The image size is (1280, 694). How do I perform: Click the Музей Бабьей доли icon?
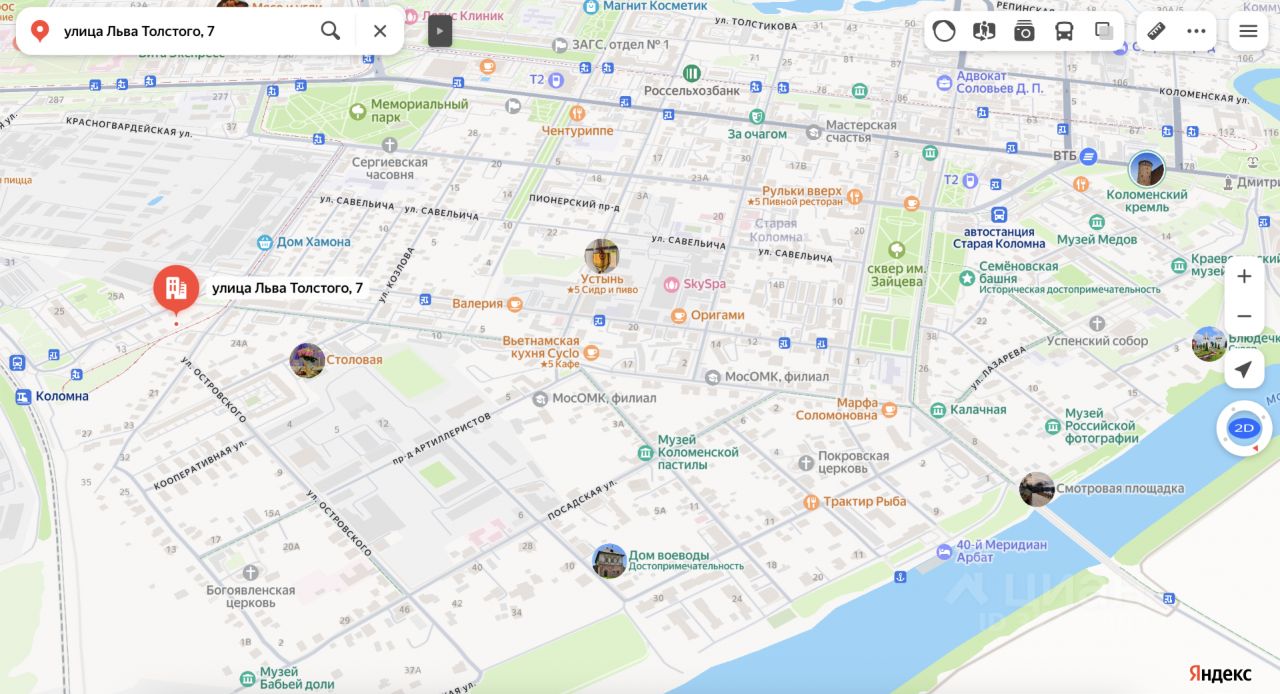pyautogui.click(x=247, y=679)
